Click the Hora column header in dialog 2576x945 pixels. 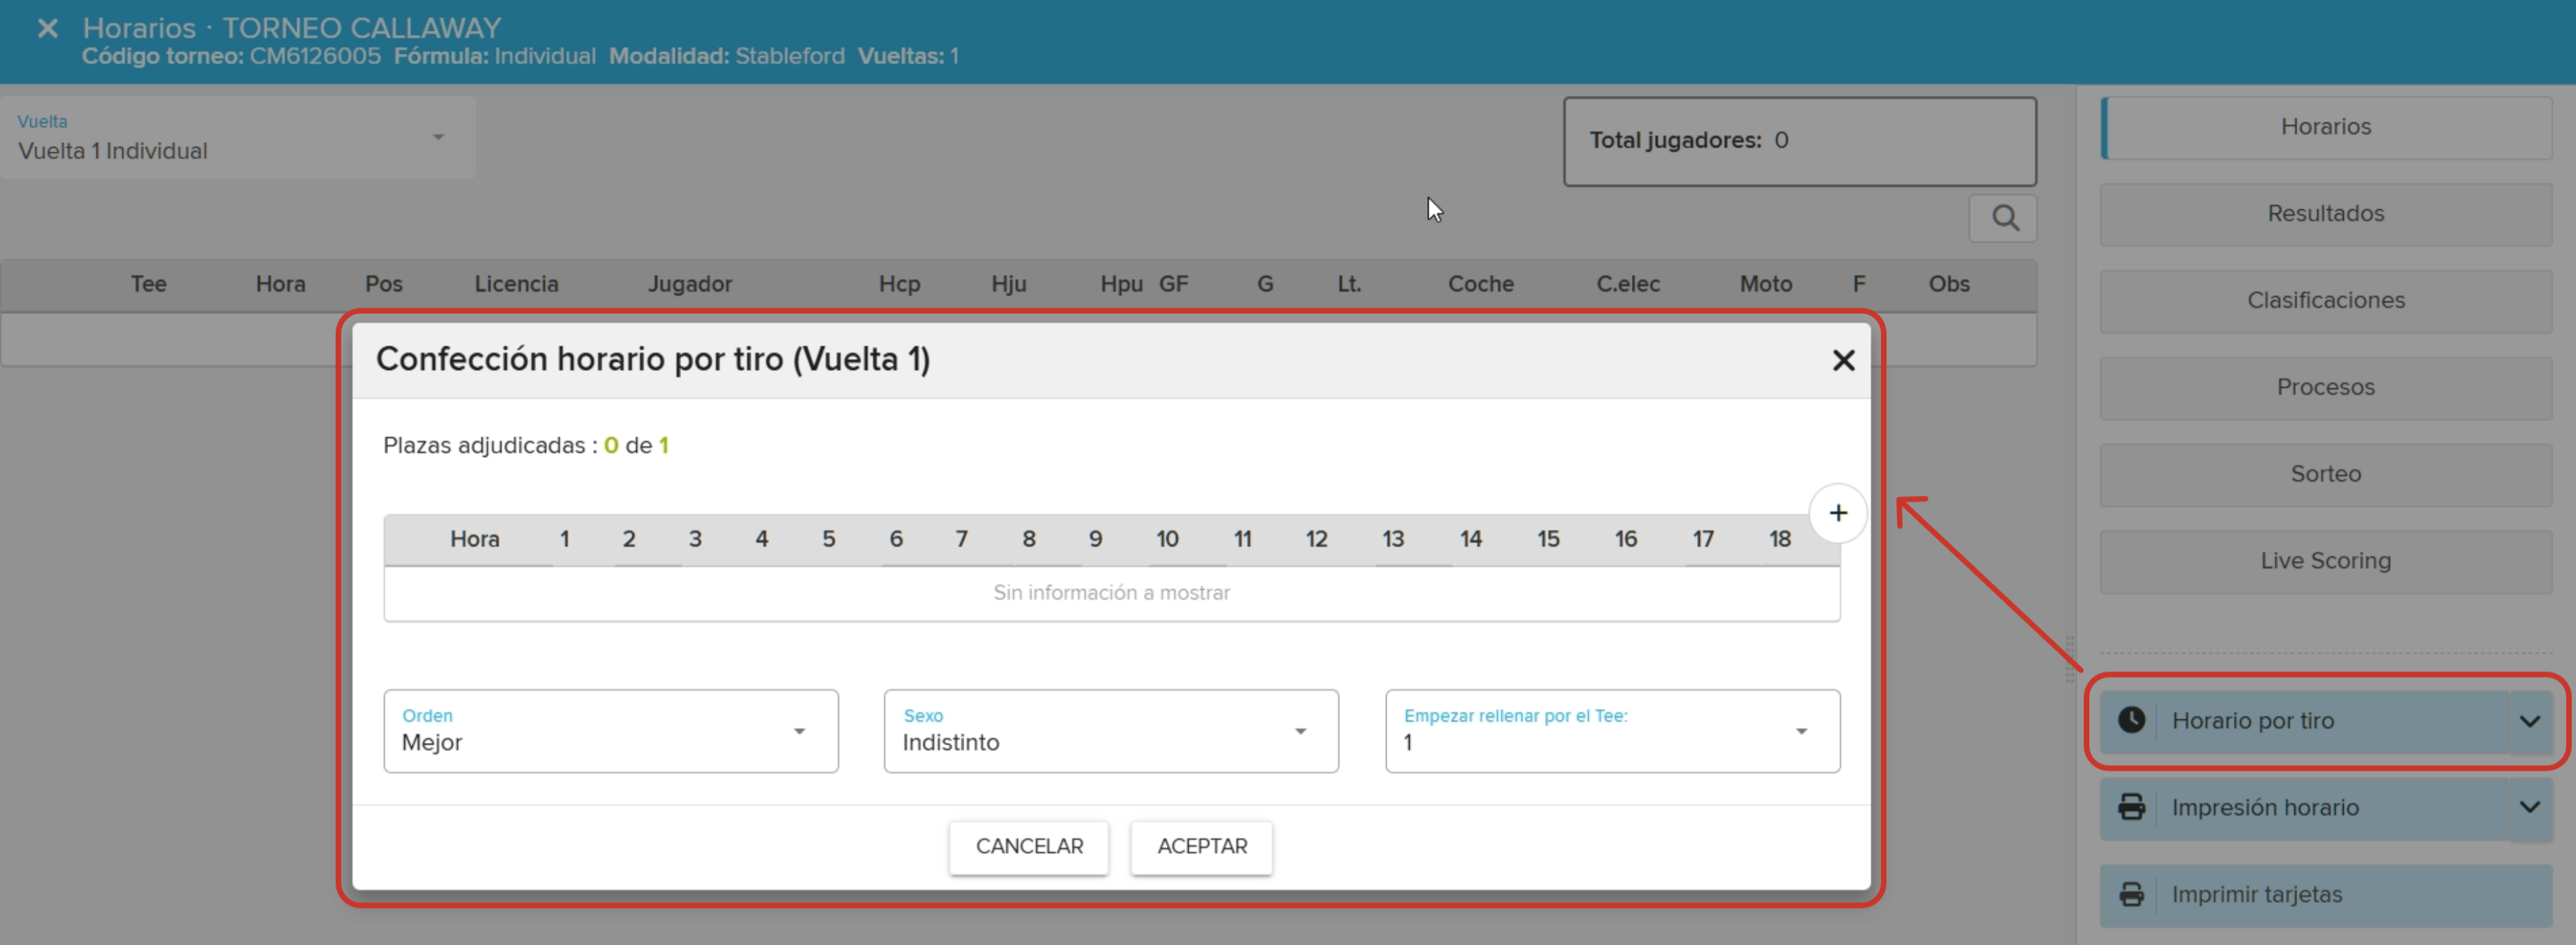click(474, 540)
